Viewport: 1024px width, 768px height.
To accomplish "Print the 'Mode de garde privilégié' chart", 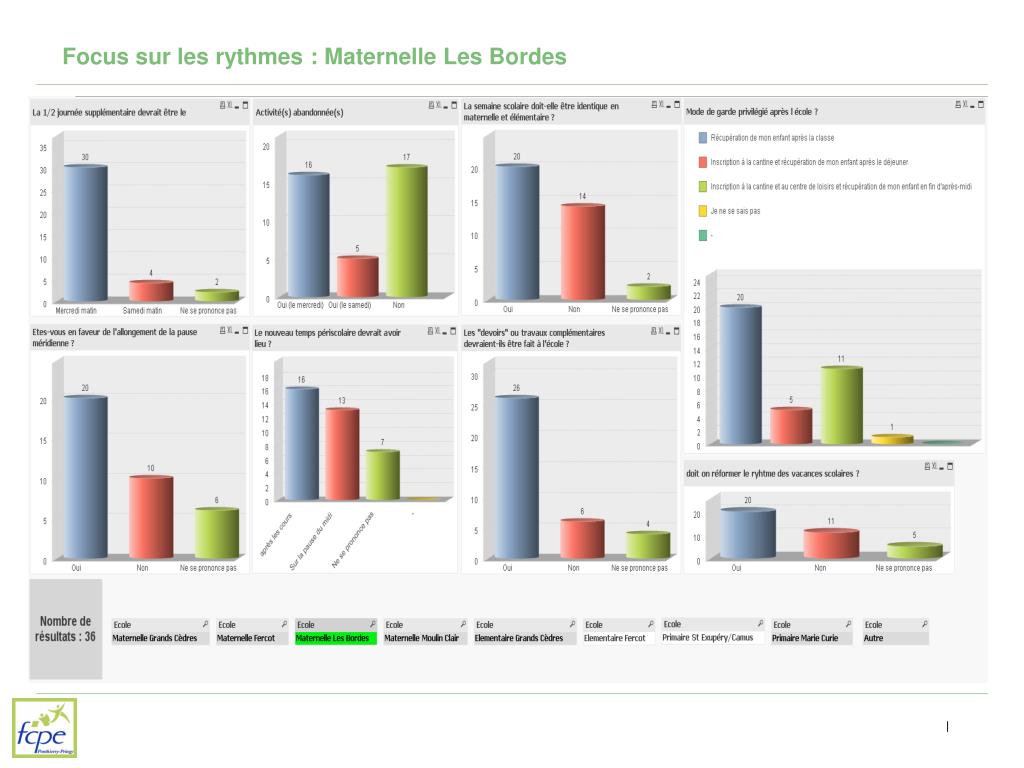I will point(958,104).
